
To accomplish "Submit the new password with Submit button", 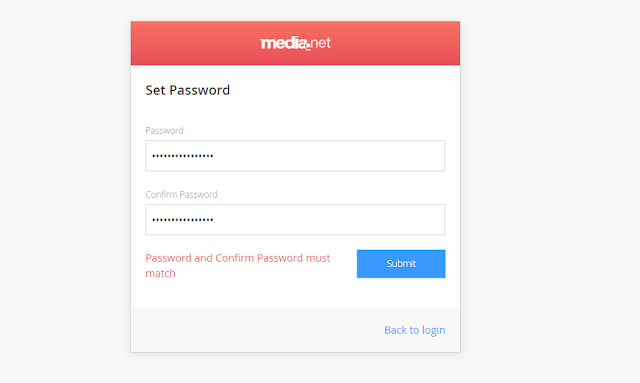I will tap(401, 264).
